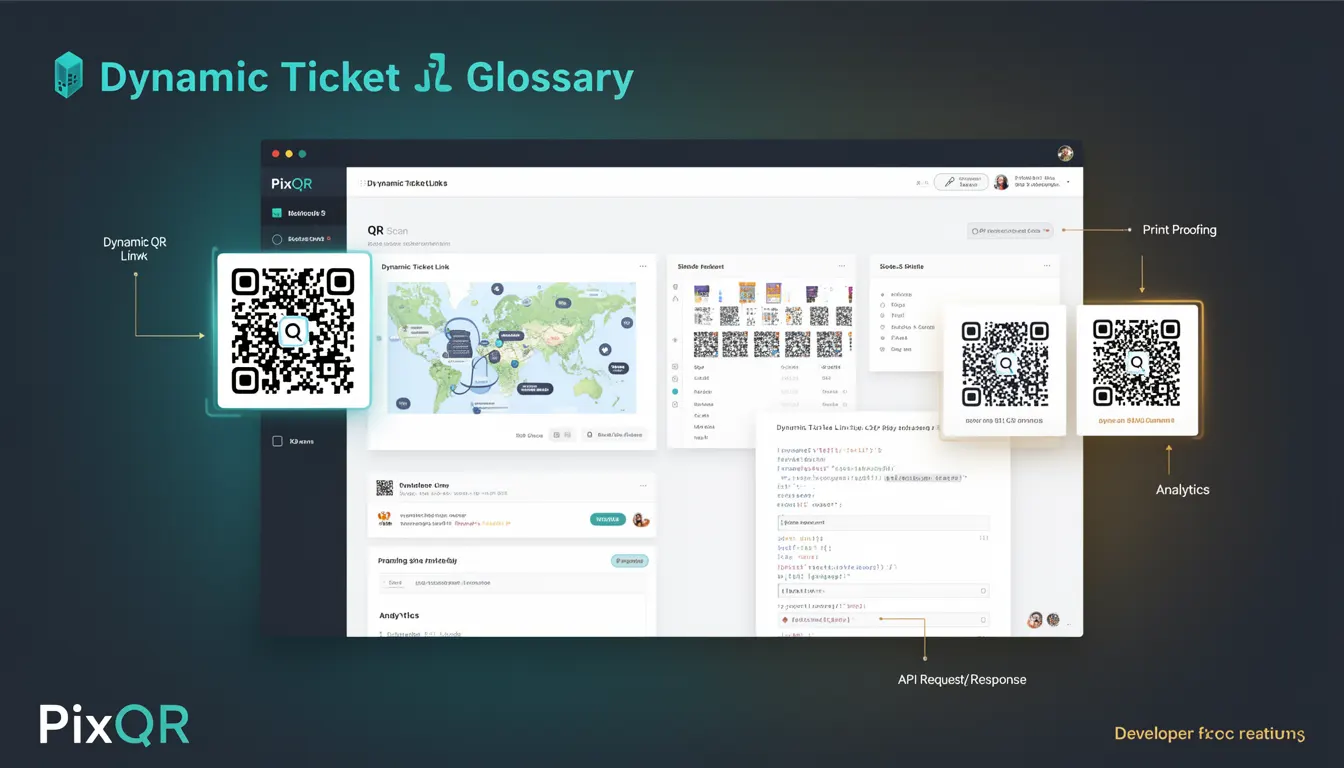
Task: Select the sidebar item with circle outline icon
Action: pyautogui.click(x=299, y=239)
